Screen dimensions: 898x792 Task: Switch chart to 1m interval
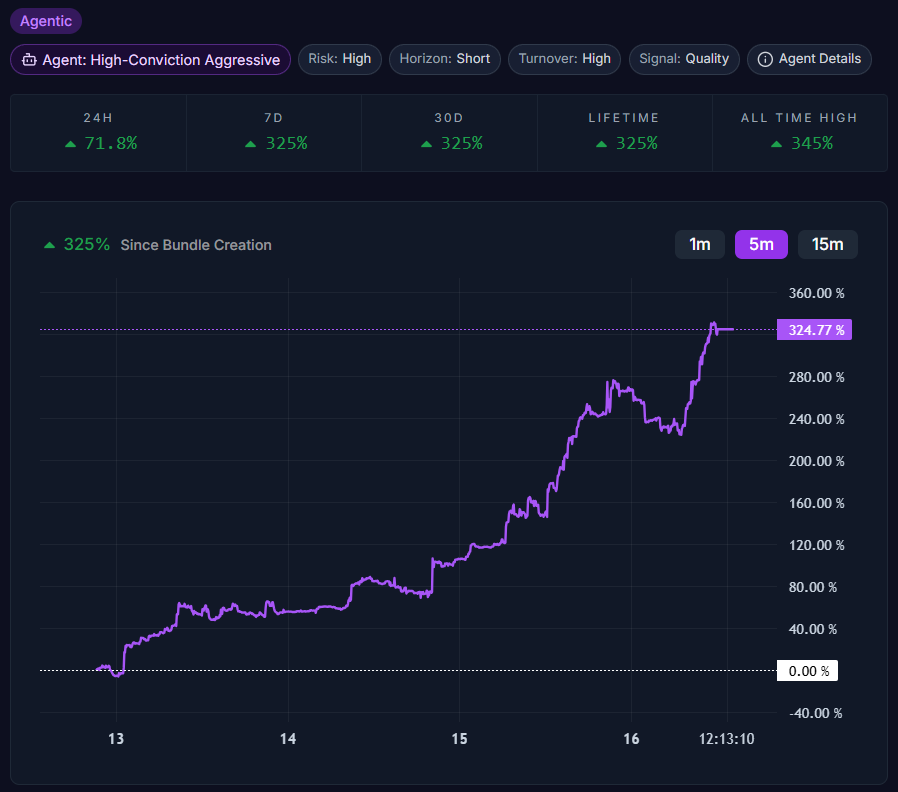tap(700, 245)
